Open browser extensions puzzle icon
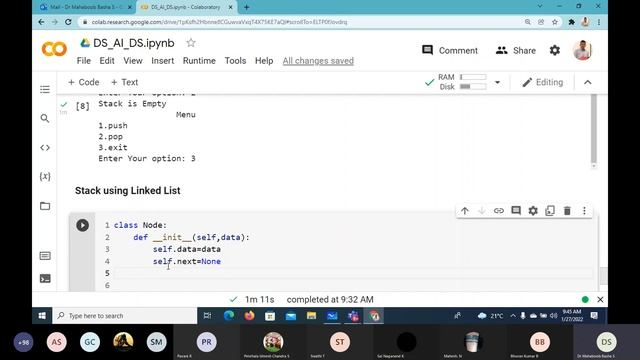640x360 pixels. (x=571, y=22)
